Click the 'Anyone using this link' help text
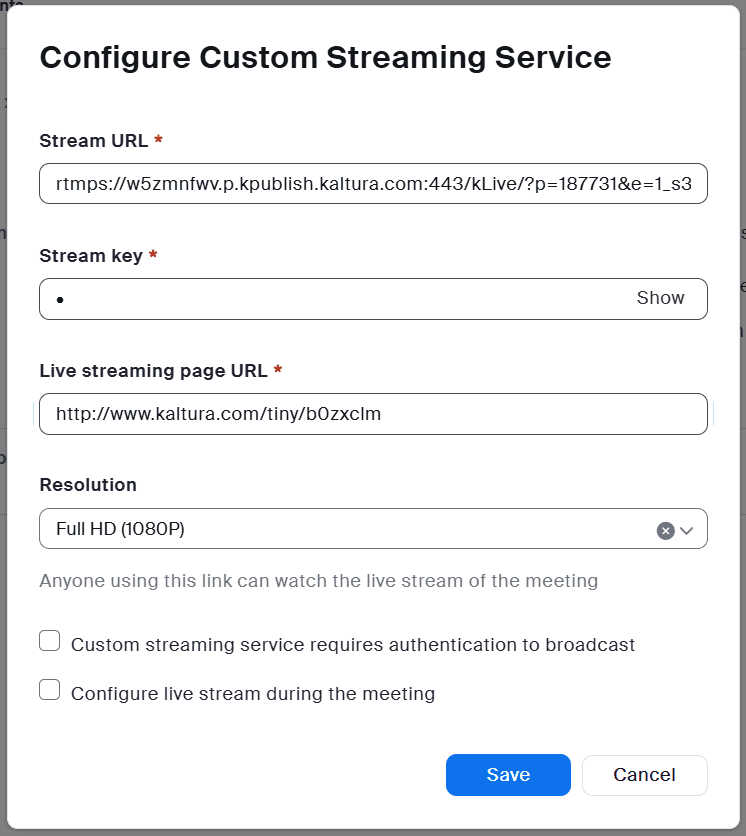This screenshot has width=746, height=836. coord(318,580)
